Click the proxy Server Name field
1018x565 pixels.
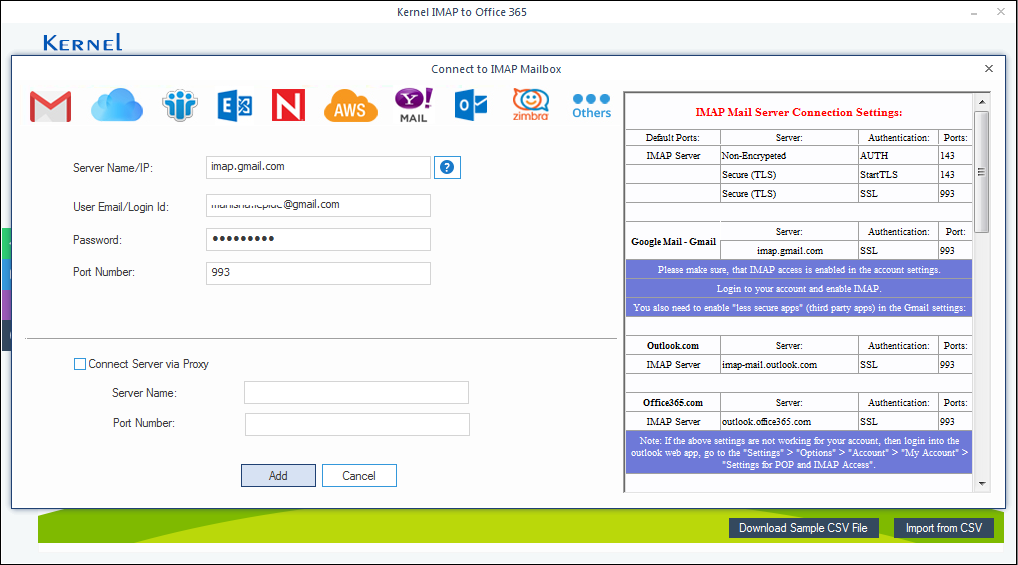point(356,393)
